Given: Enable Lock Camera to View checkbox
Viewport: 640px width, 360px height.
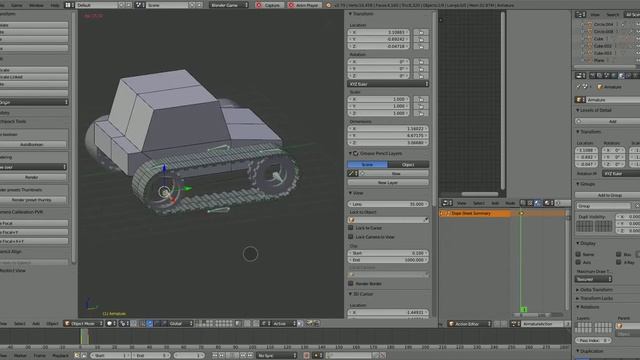Looking at the screenshot, I should pos(351,237).
